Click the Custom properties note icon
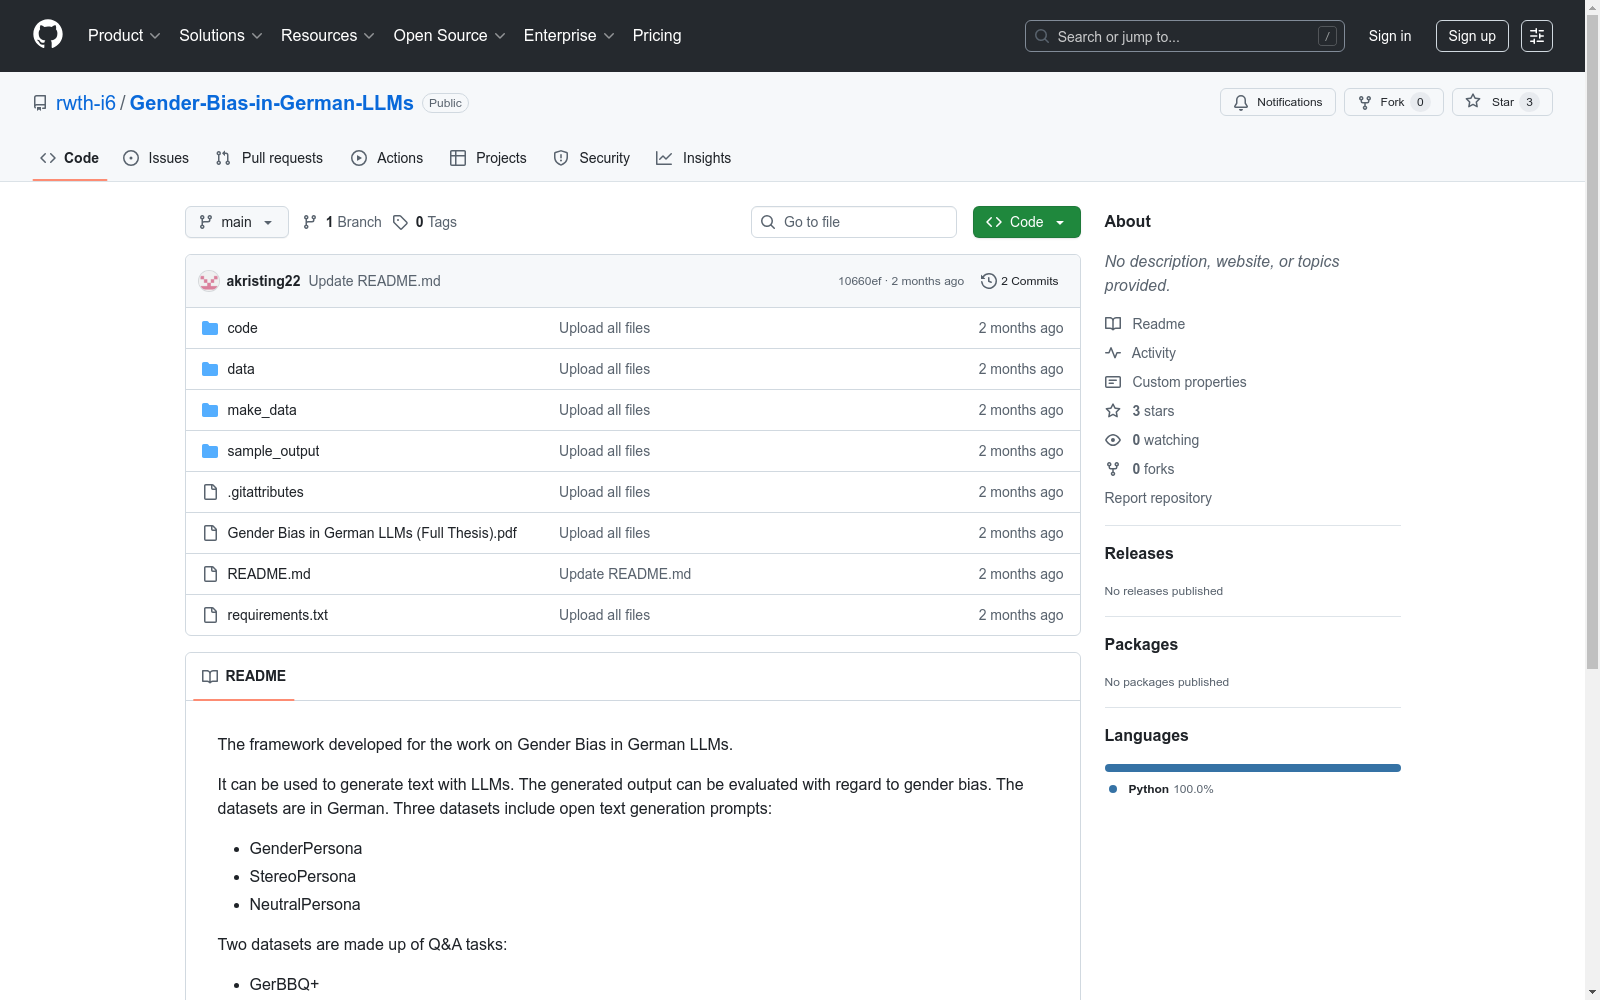The height and width of the screenshot is (1000, 1600). tap(1113, 382)
